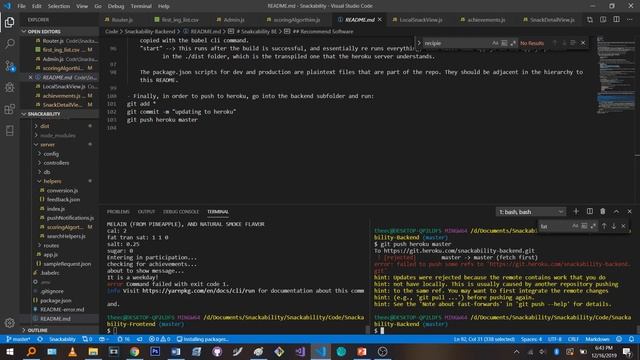Open the Debug view in activity bar
Image resolution: width=640 pixels, height=360 pixels.
click(x=9, y=87)
